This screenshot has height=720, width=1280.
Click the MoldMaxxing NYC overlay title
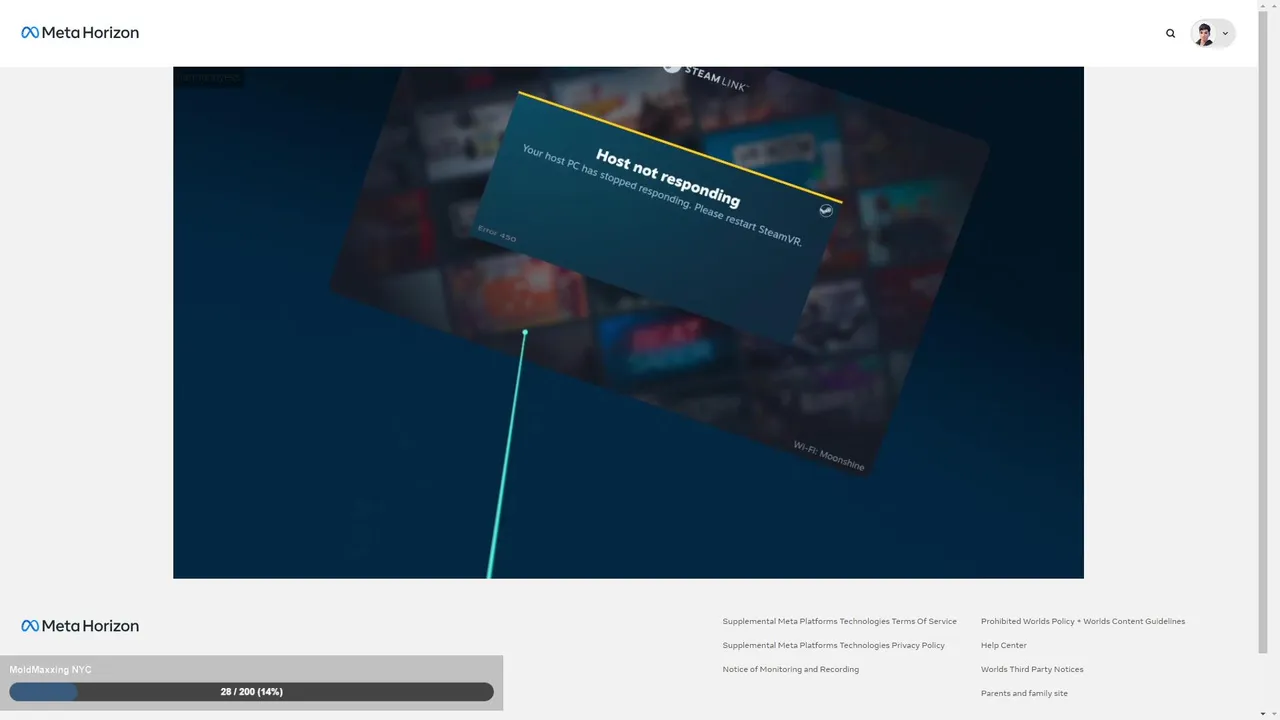[x=50, y=670]
